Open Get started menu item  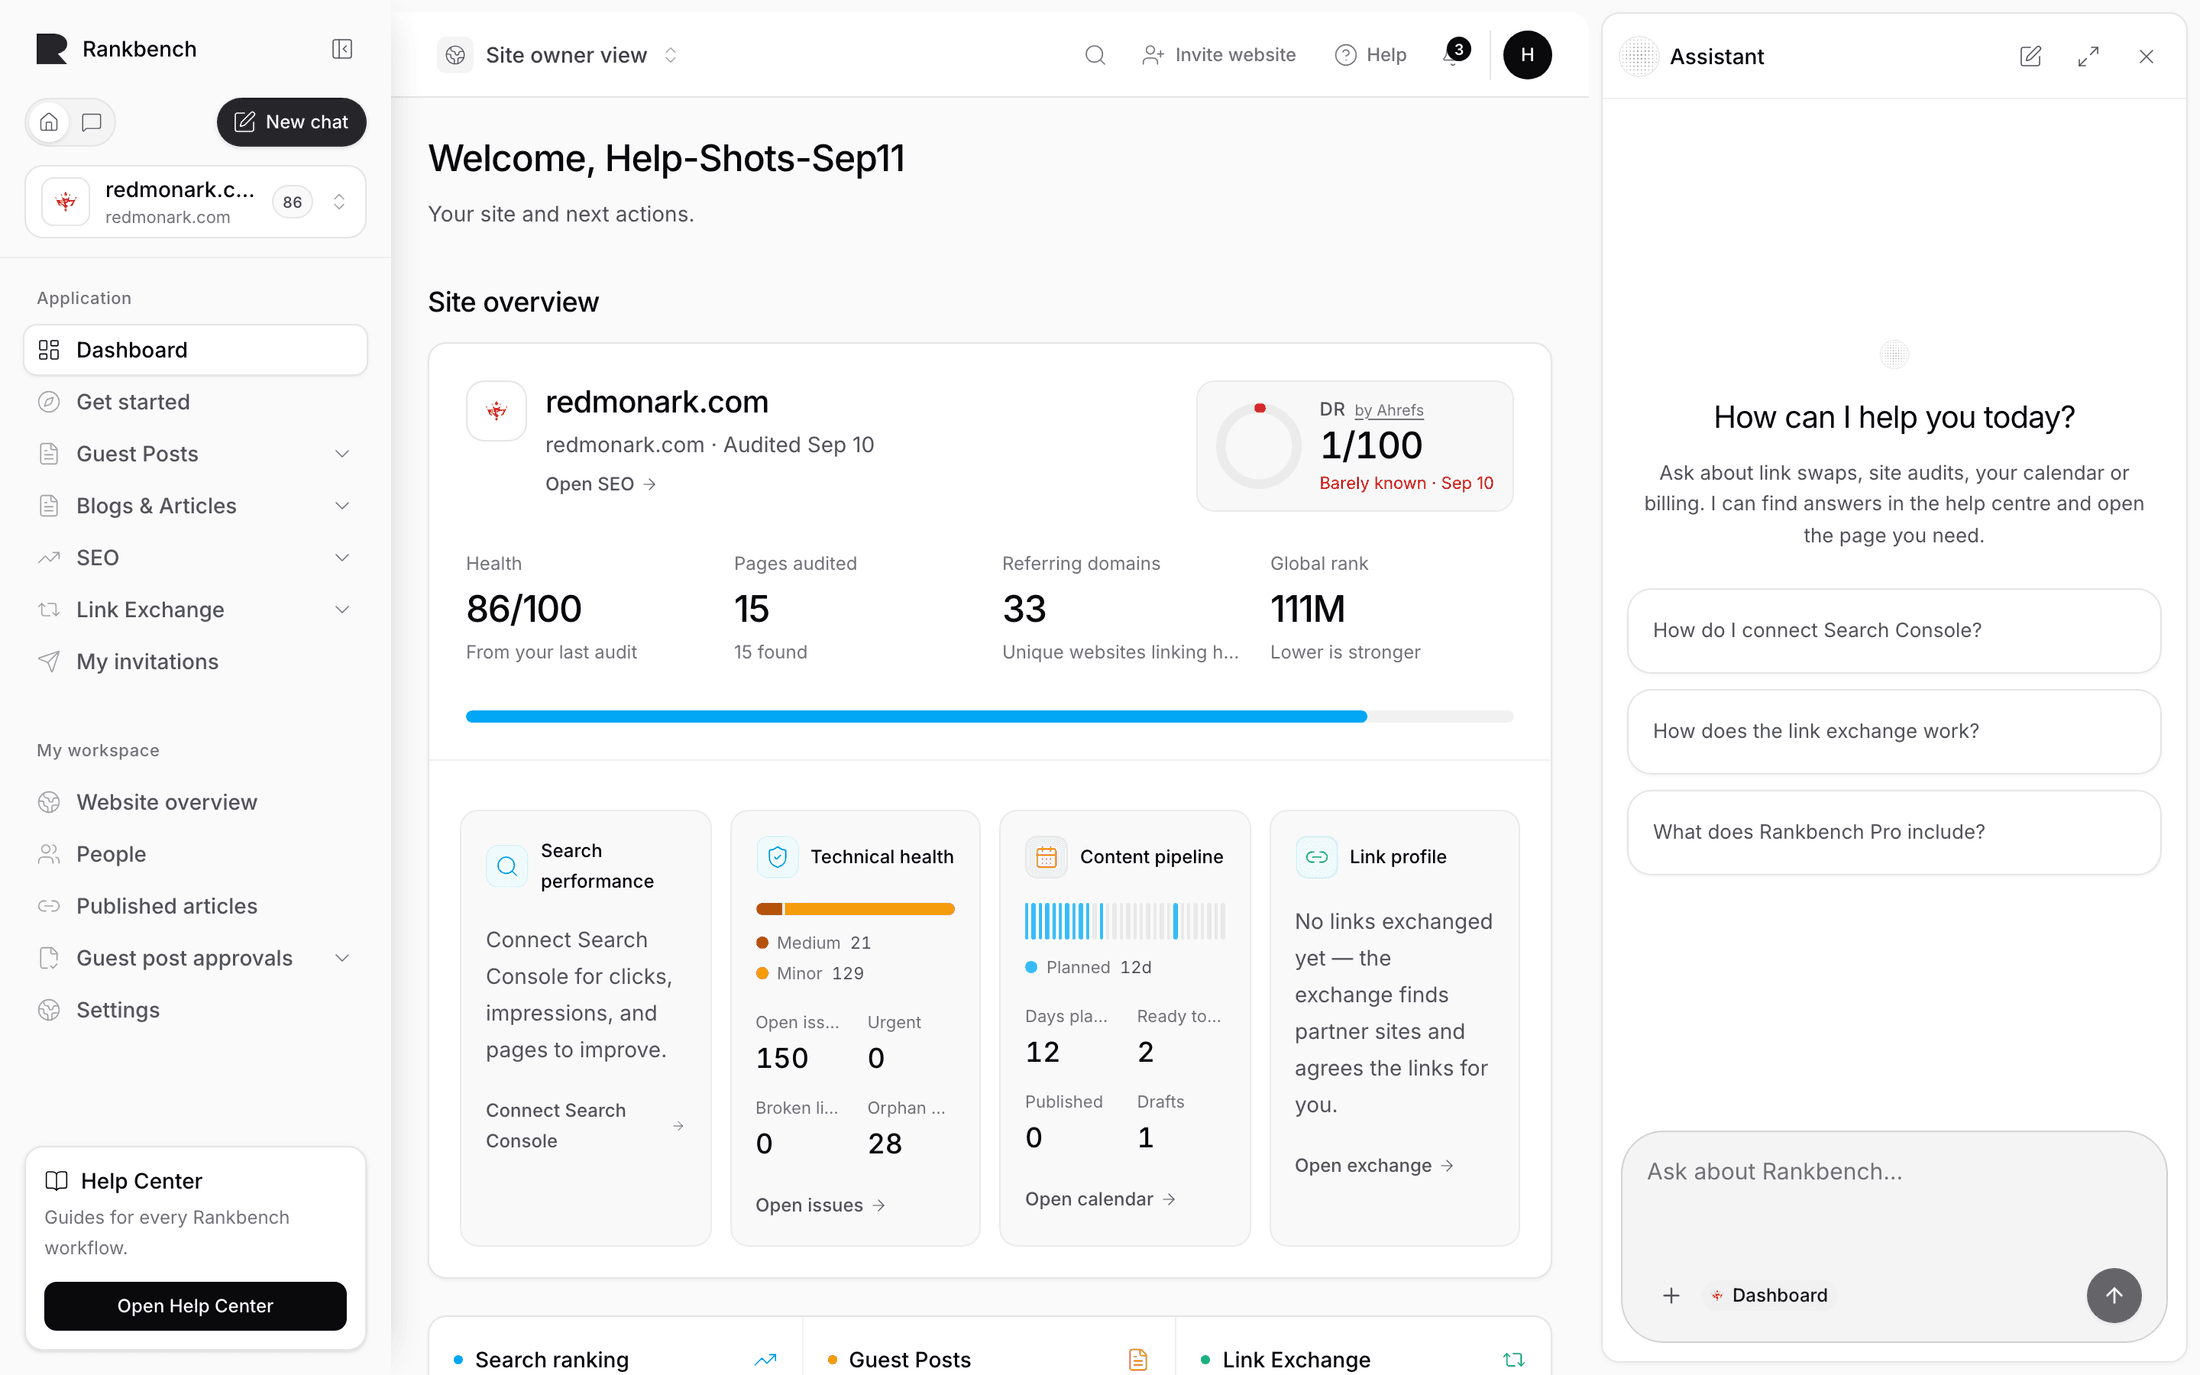click(195, 402)
